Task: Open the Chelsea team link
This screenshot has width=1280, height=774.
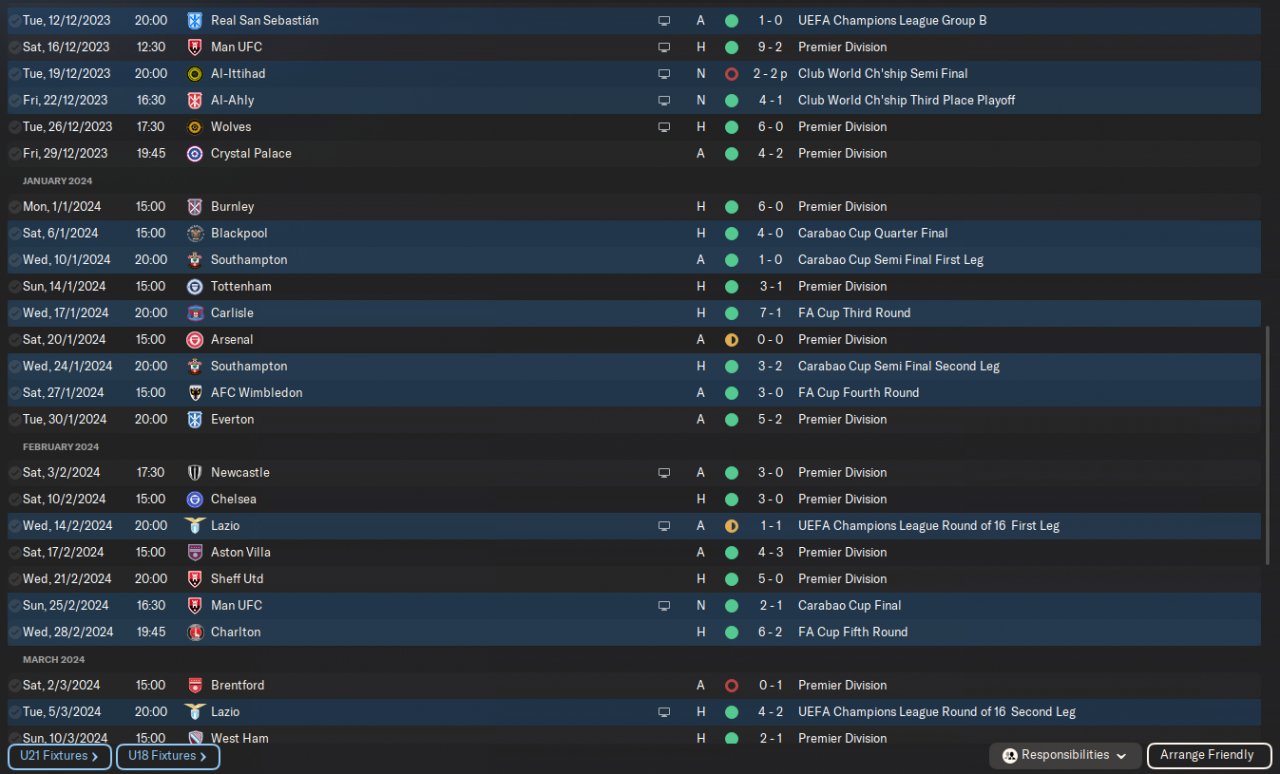Action: pos(233,499)
